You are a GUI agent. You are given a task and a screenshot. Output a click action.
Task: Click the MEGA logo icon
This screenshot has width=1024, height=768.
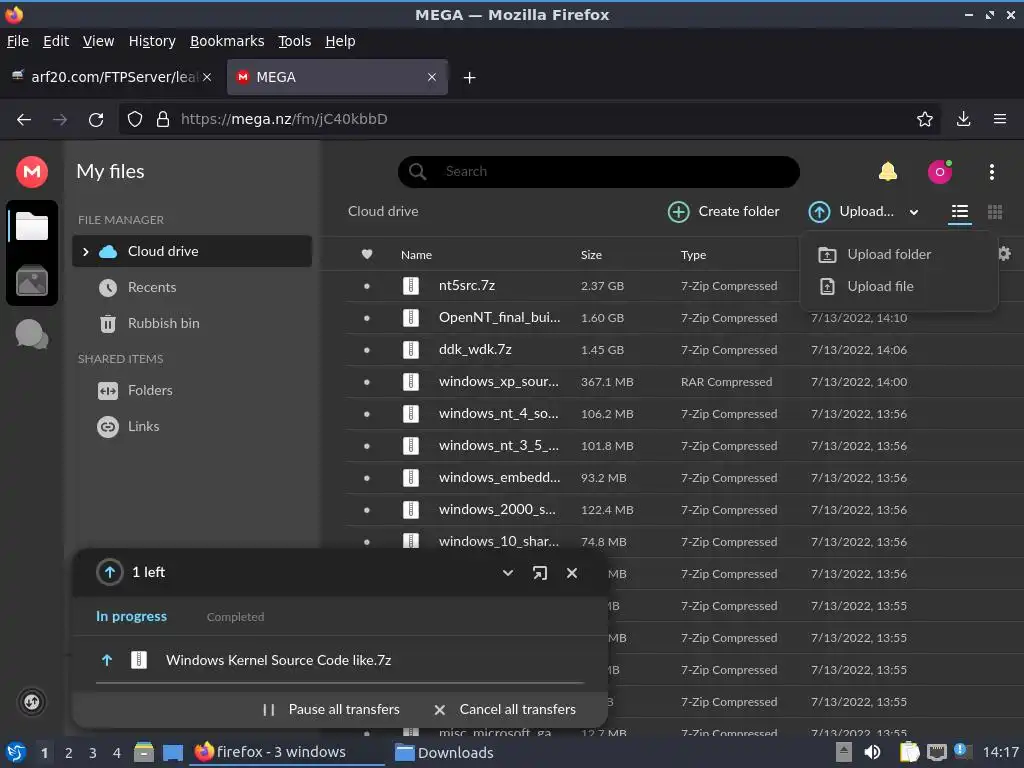[31, 172]
